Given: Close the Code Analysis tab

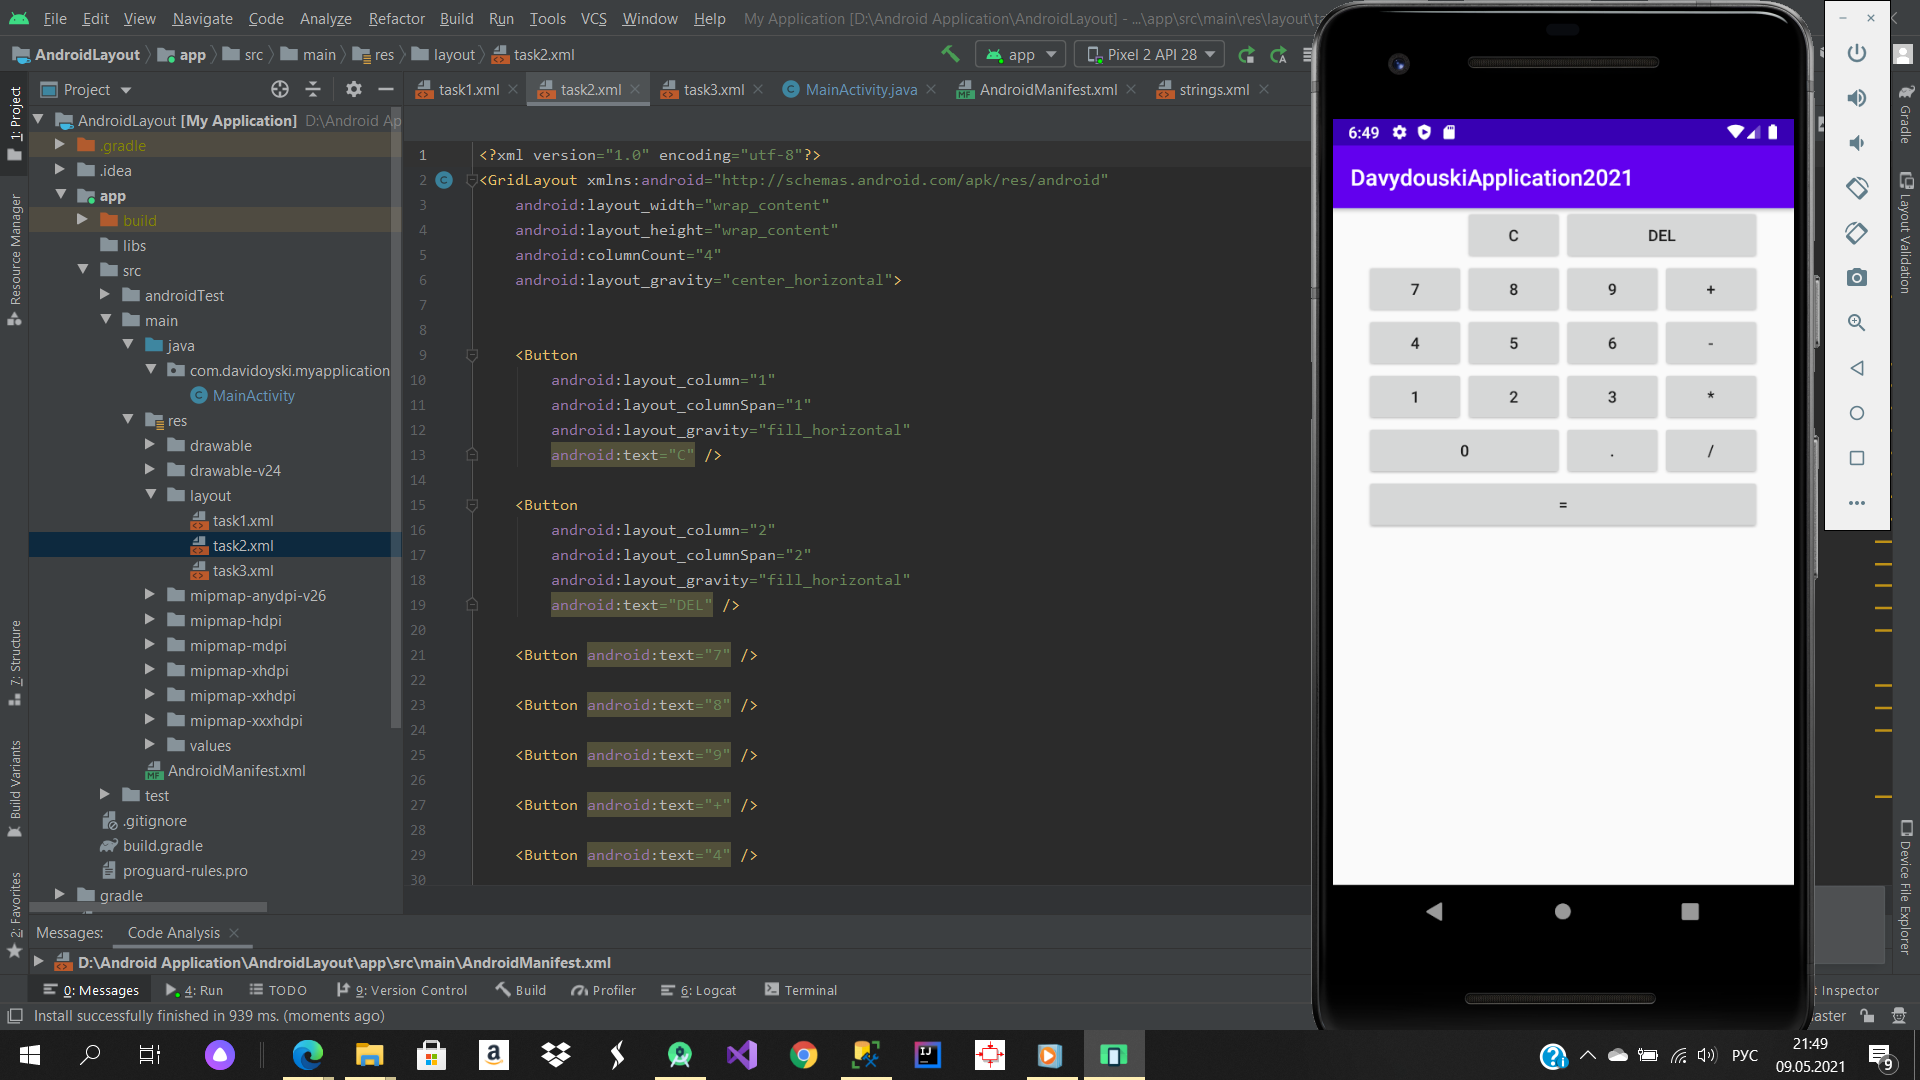Looking at the screenshot, I should tap(234, 933).
